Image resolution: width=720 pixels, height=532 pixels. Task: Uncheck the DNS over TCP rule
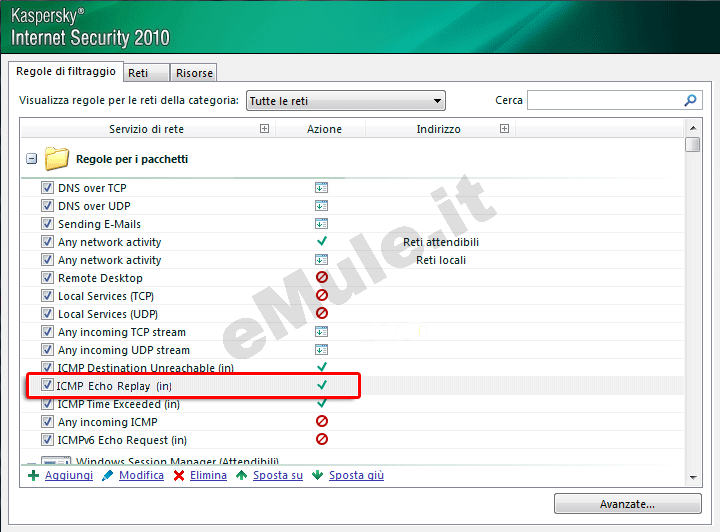[47, 187]
